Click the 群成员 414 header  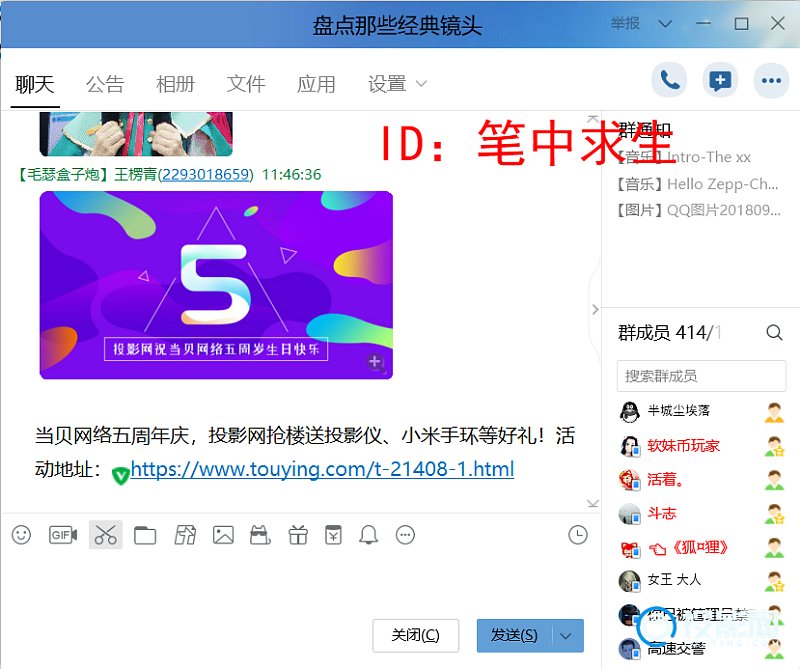click(x=669, y=333)
